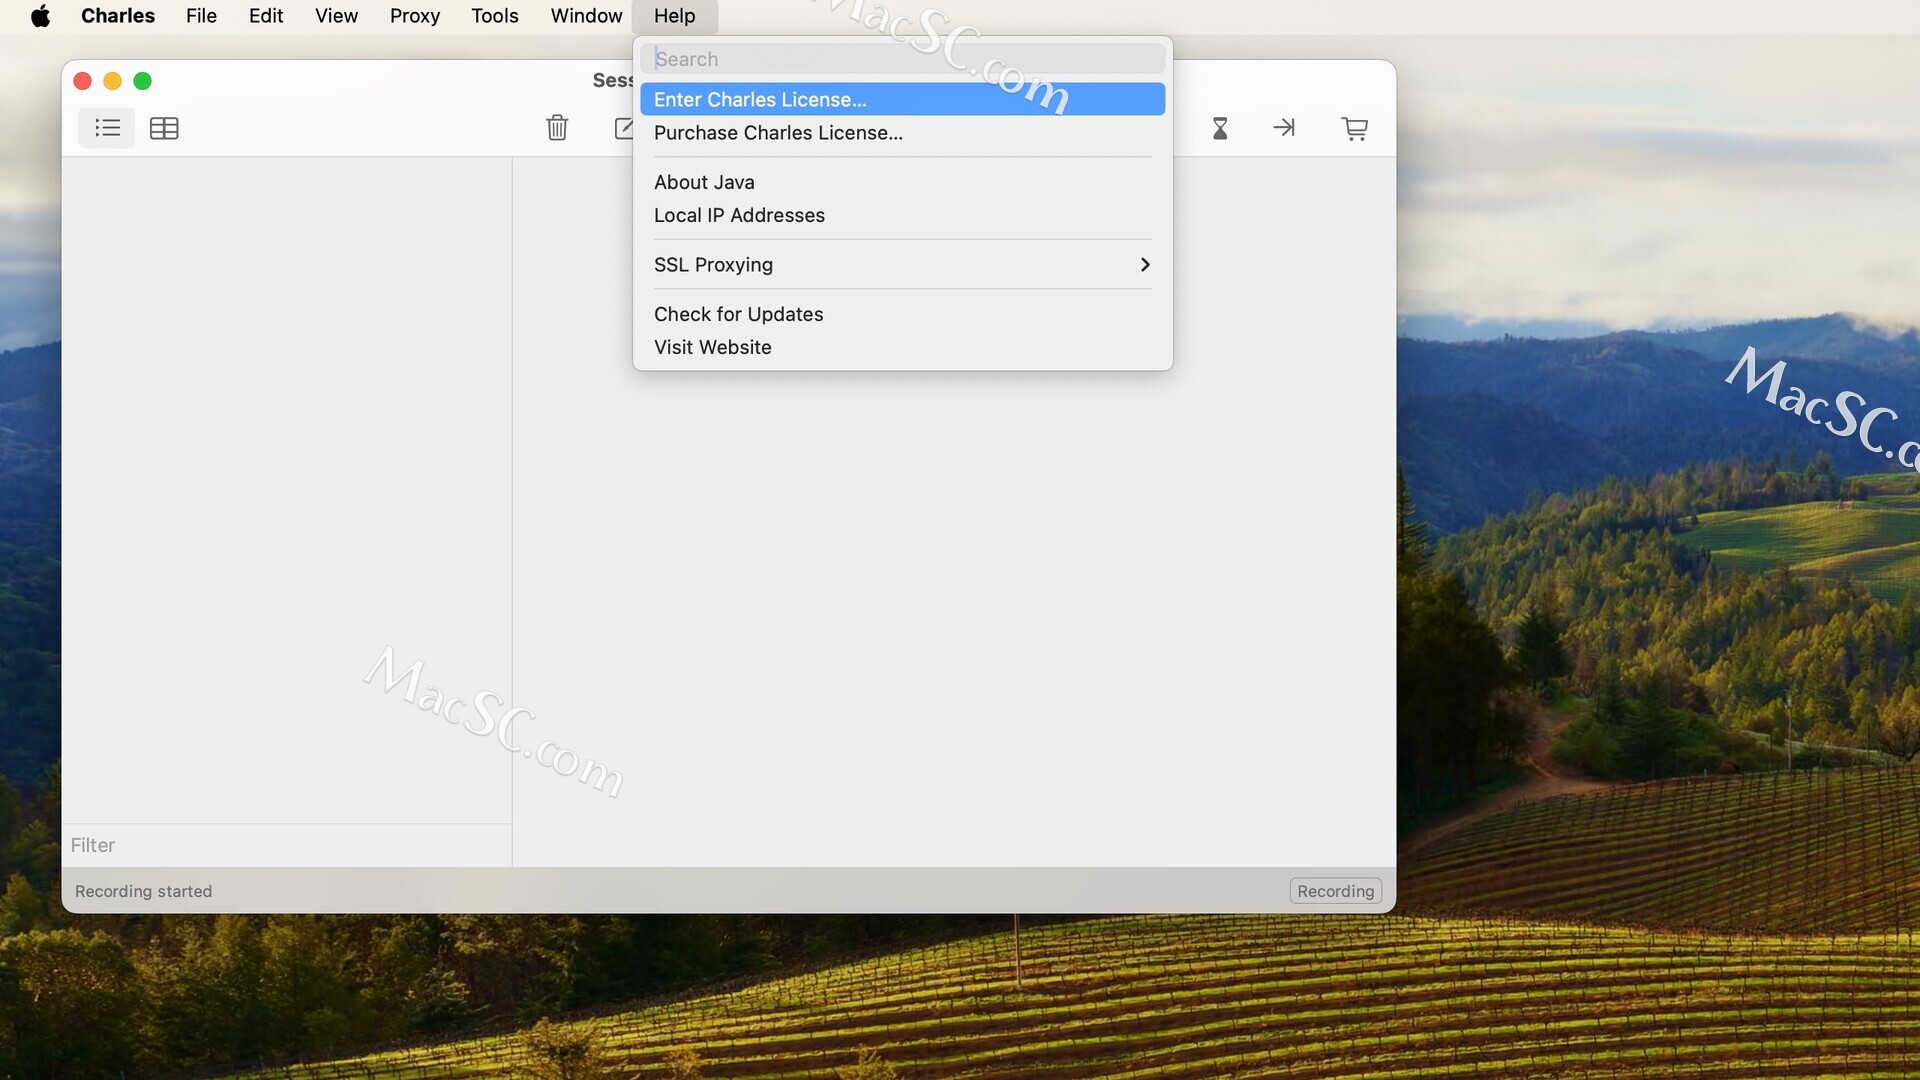
Task: Click the 'Recording started' status text
Action: (143, 891)
